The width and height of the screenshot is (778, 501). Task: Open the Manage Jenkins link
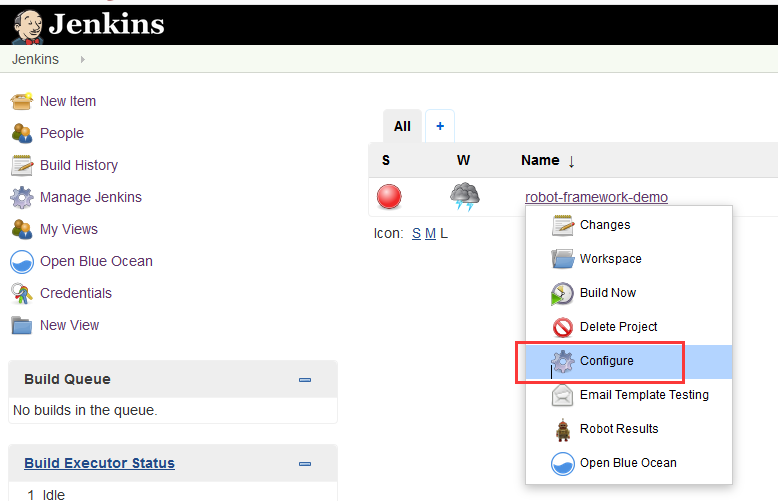(x=91, y=197)
